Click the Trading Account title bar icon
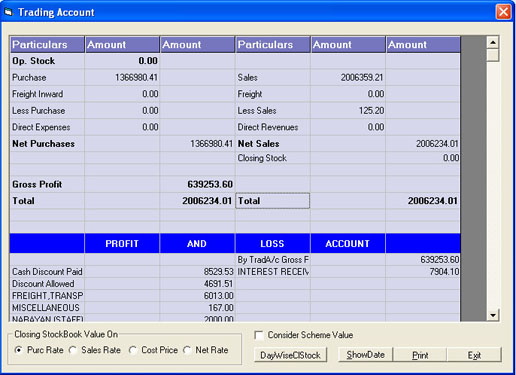Image resolution: width=516 pixels, height=375 pixels. coord(8,12)
